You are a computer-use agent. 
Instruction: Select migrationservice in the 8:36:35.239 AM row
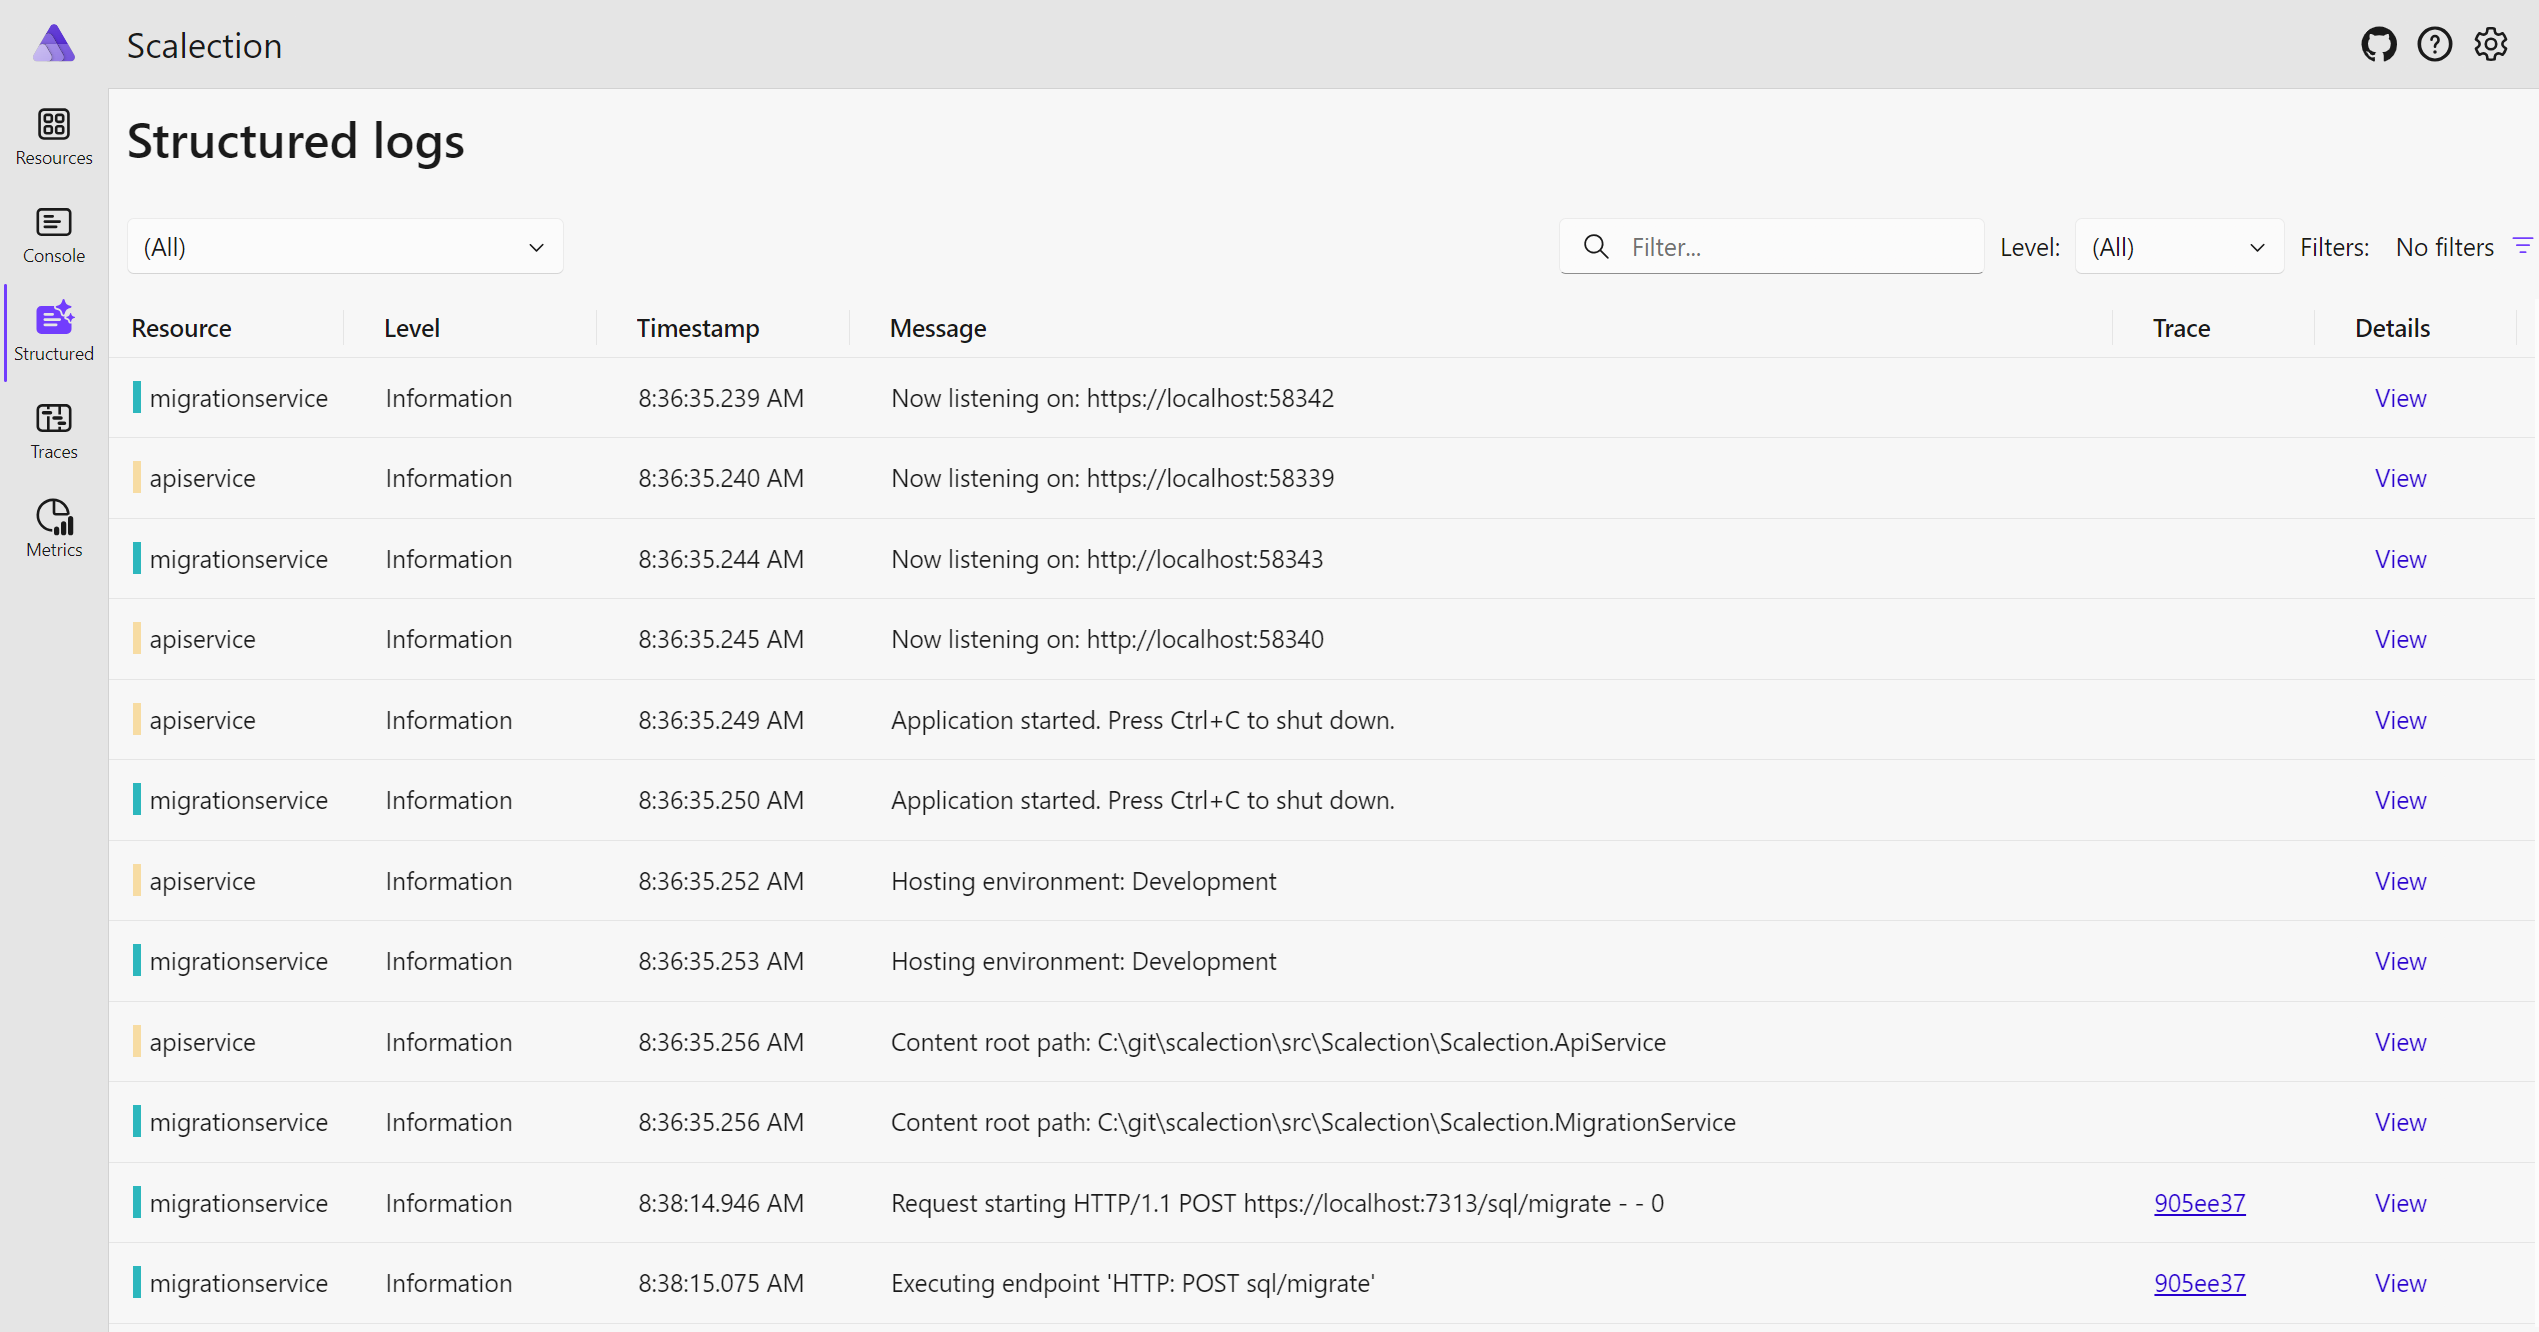click(238, 398)
